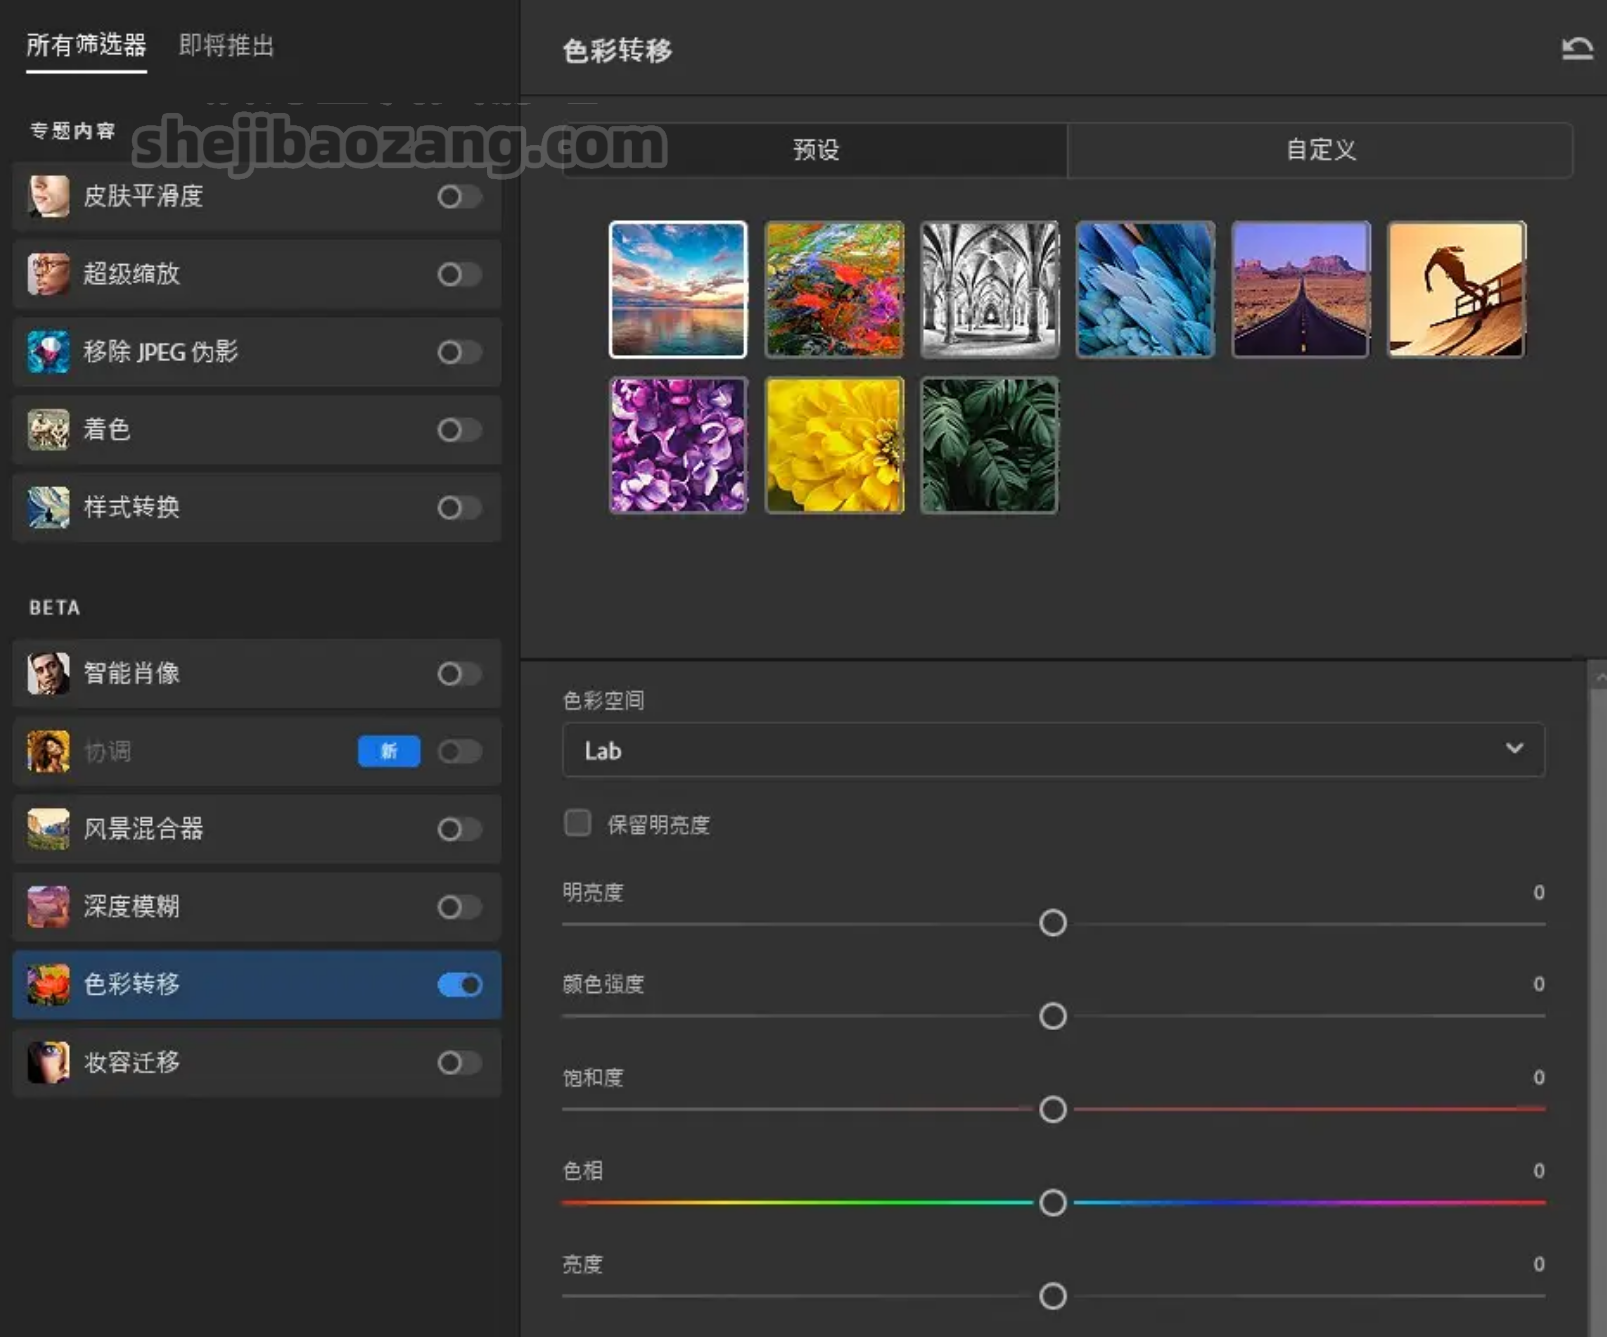Viewport: 1607px width, 1337px height.
Task: Click the 协调 filter icon
Action: click(48, 751)
